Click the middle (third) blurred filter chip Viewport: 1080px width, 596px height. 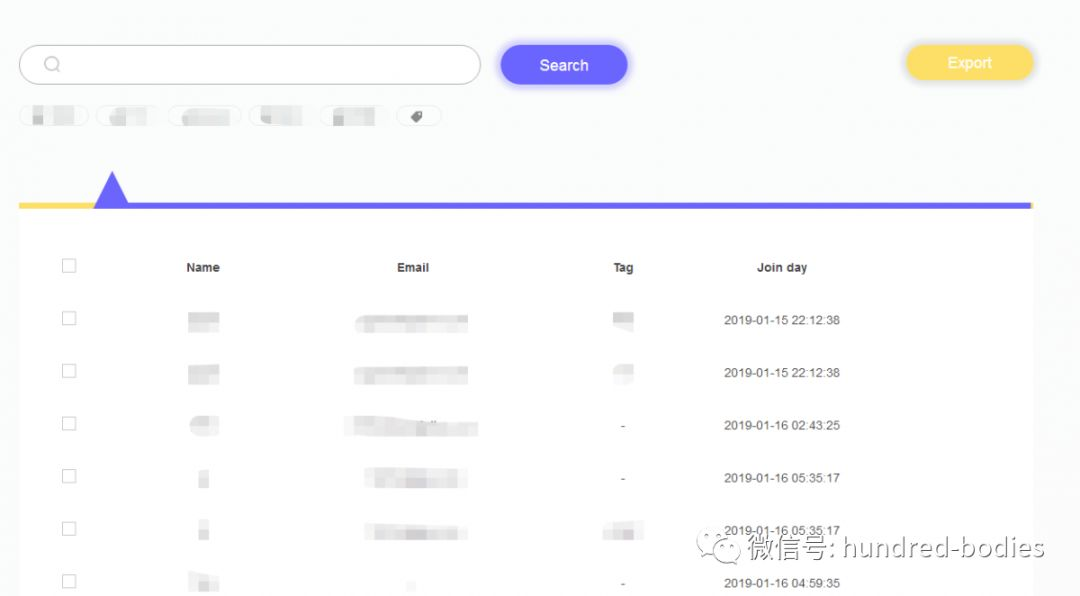[204, 117]
